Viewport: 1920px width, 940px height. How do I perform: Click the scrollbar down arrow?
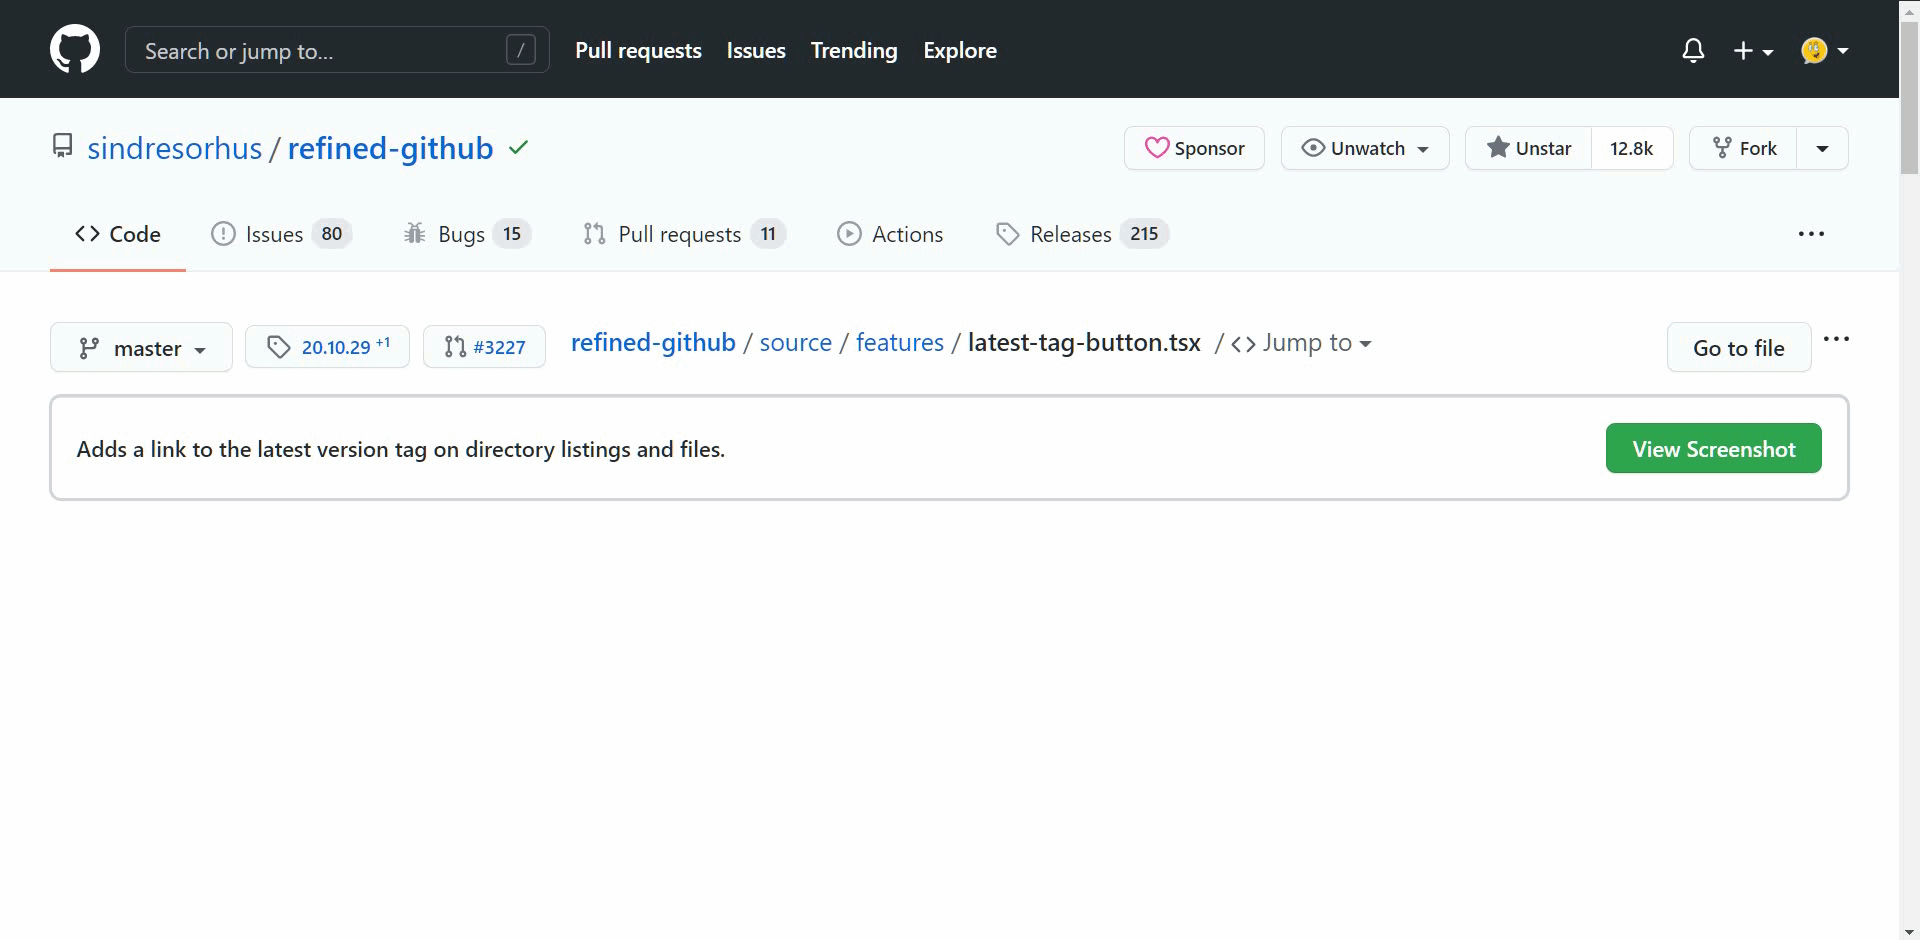click(x=1909, y=931)
